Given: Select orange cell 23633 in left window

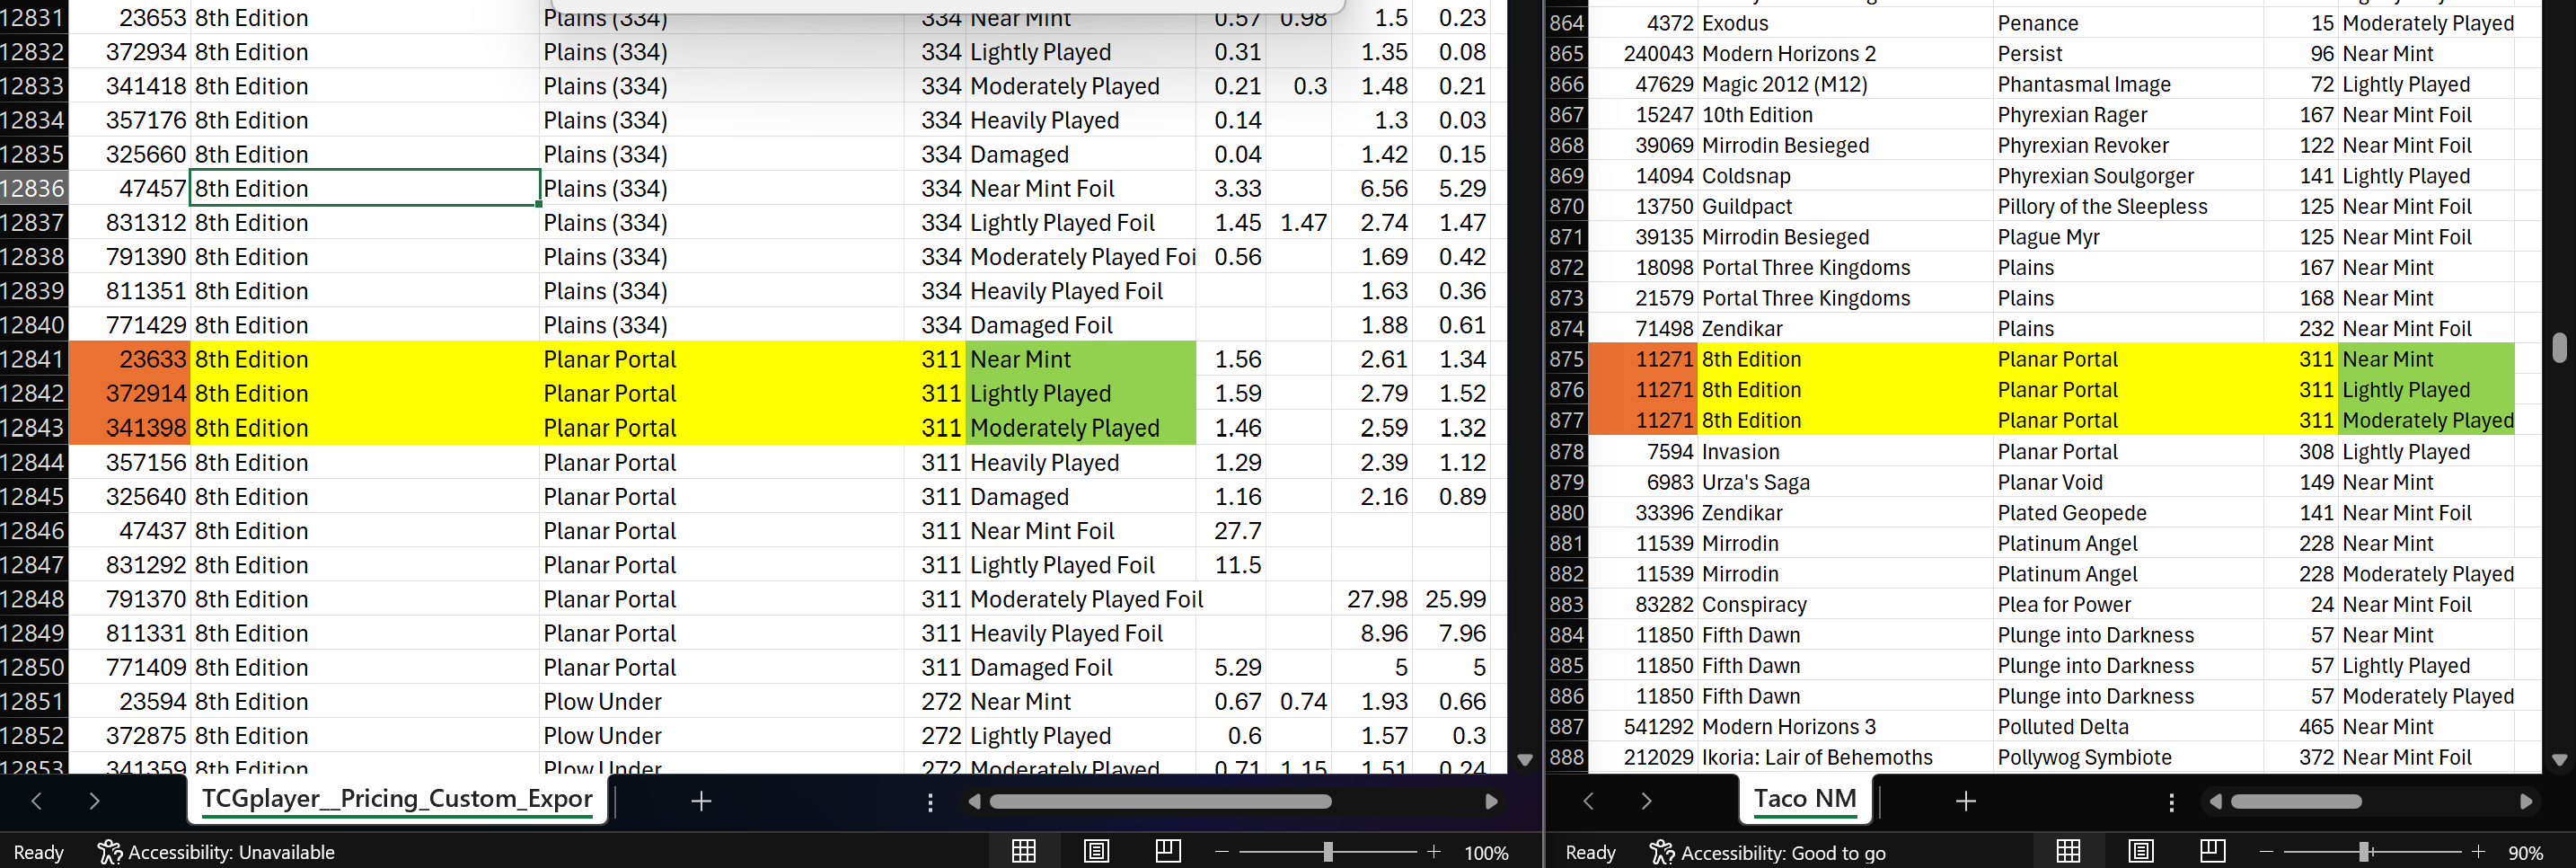Looking at the screenshot, I should (x=129, y=359).
